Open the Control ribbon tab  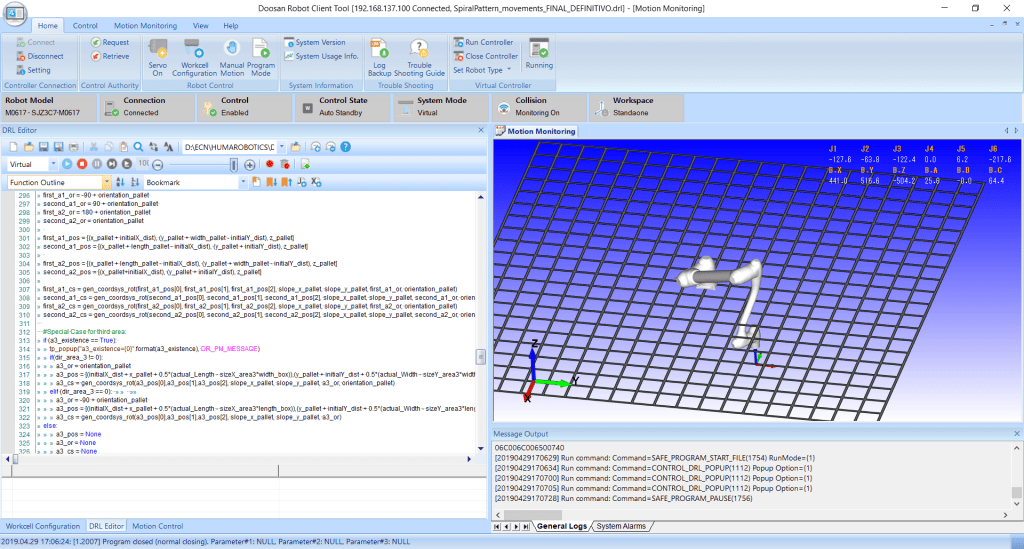tap(85, 25)
